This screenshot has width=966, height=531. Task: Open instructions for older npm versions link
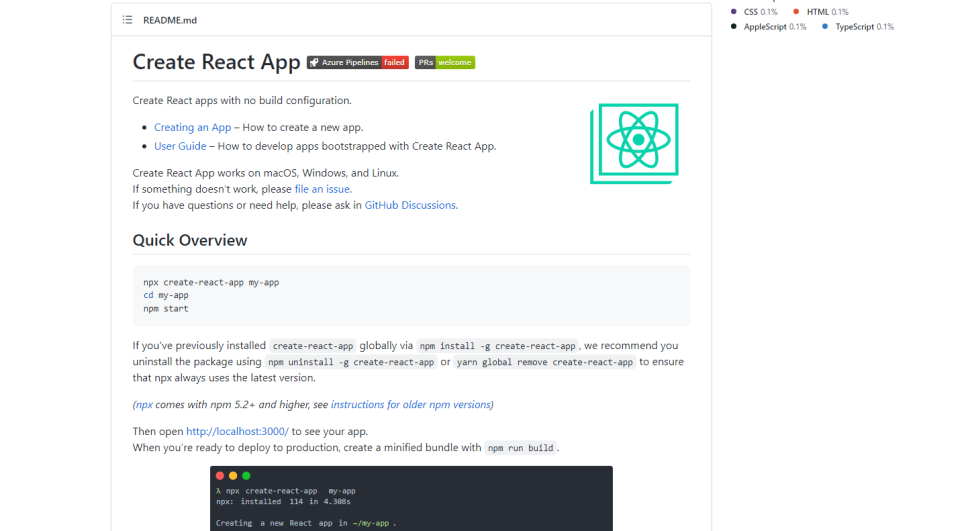(410, 405)
